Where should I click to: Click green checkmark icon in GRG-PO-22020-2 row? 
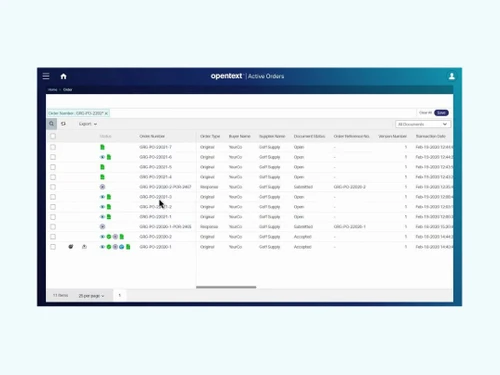click(109, 237)
